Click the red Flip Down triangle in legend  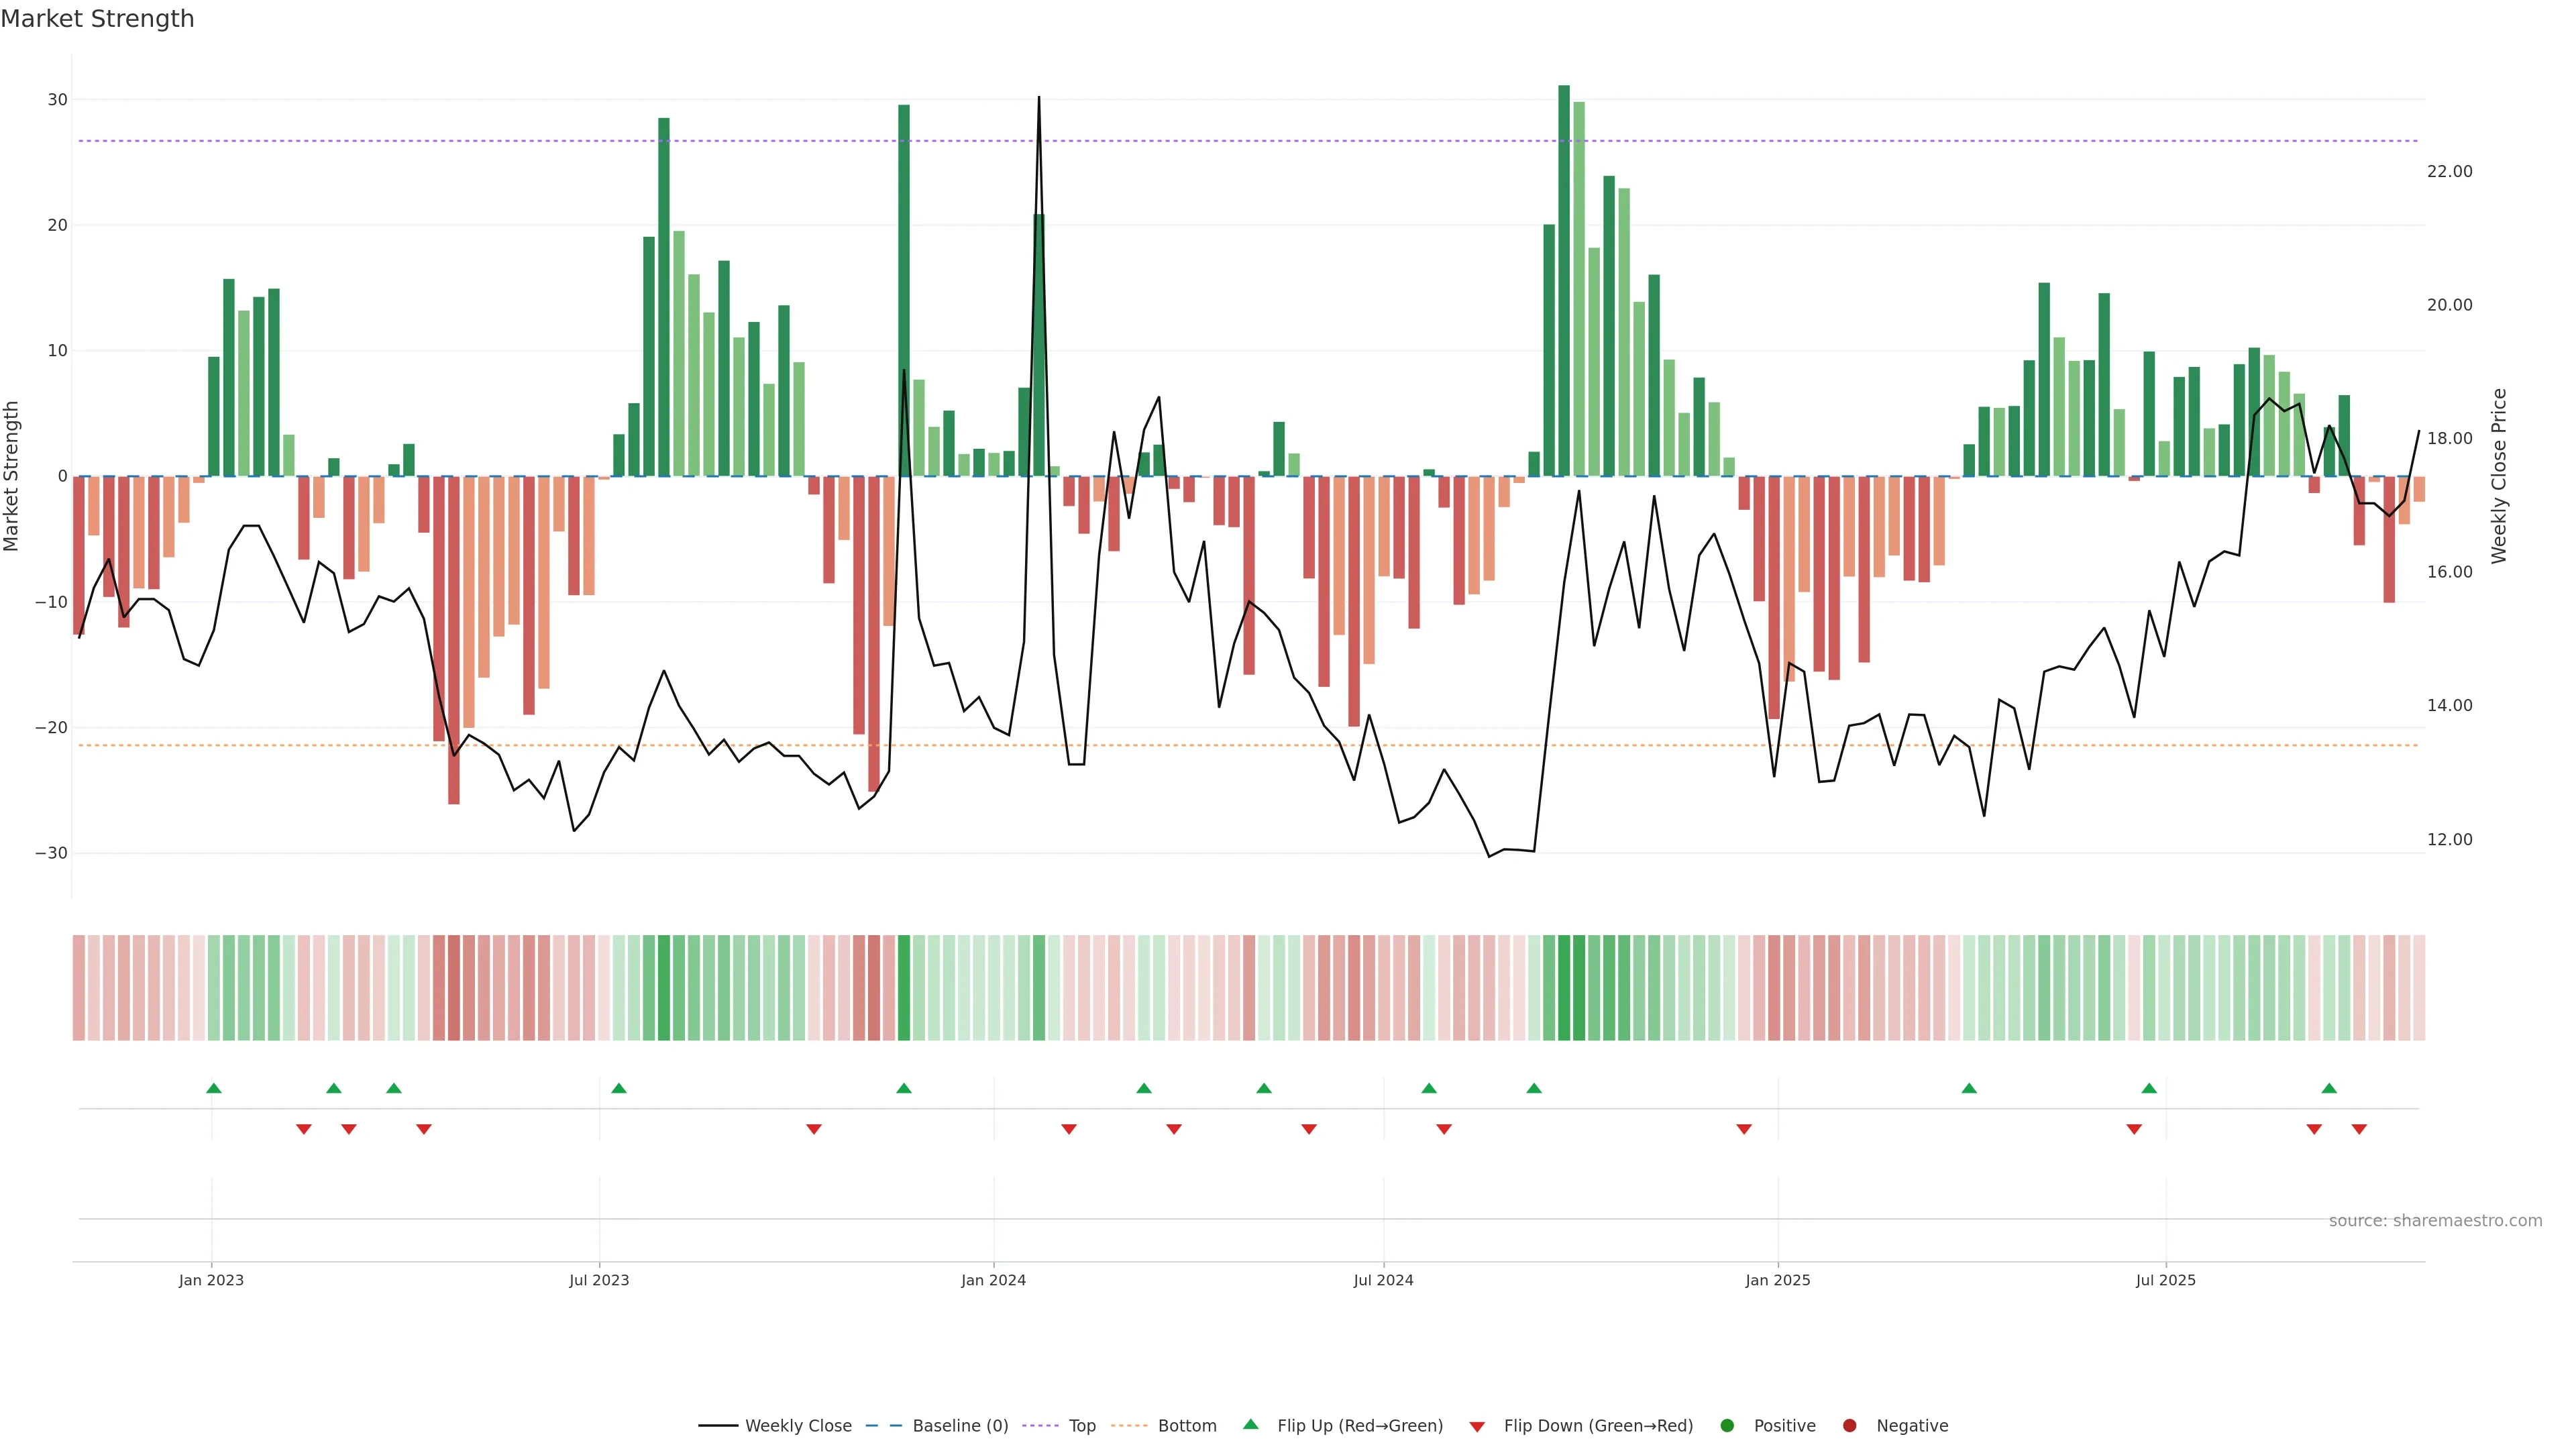pyautogui.click(x=1477, y=1427)
